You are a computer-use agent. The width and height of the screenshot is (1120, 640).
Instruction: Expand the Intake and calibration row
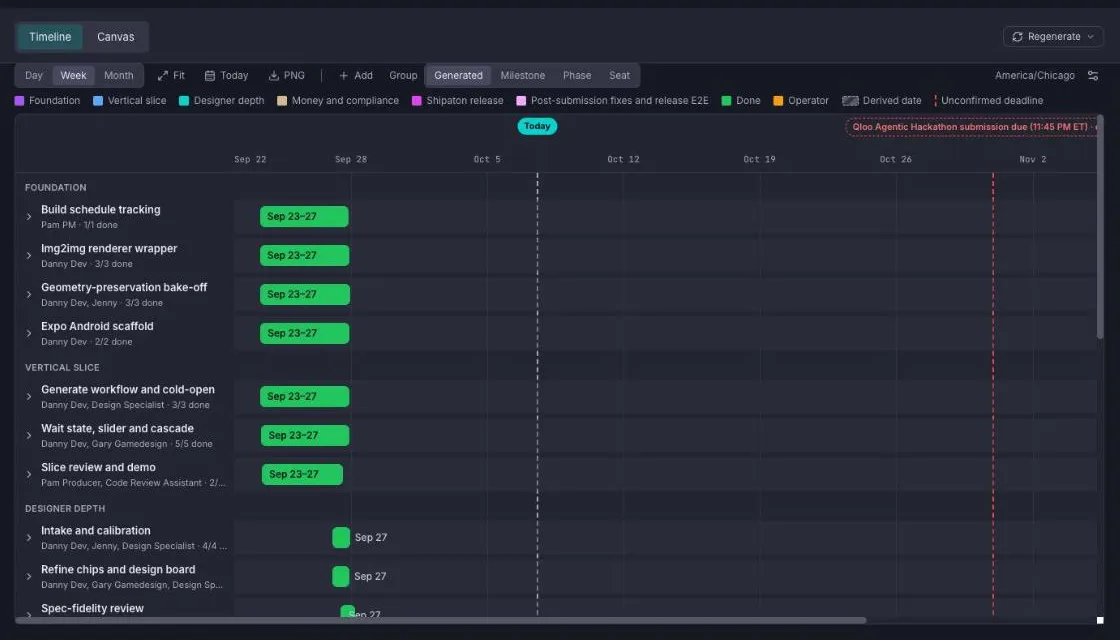(x=29, y=537)
